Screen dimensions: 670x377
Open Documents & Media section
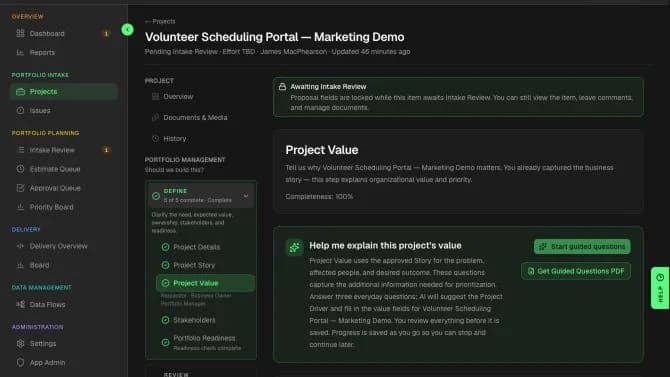pos(201,117)
